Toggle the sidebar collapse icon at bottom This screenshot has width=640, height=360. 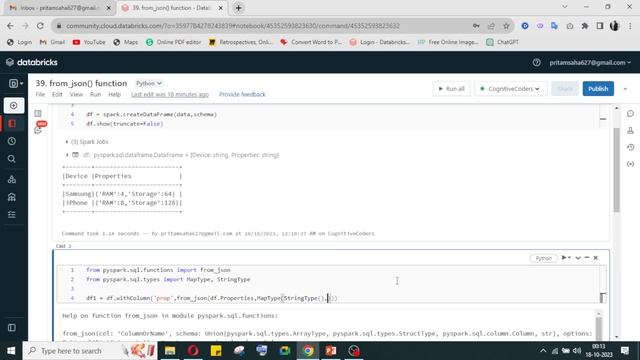[x=12, y=328]
